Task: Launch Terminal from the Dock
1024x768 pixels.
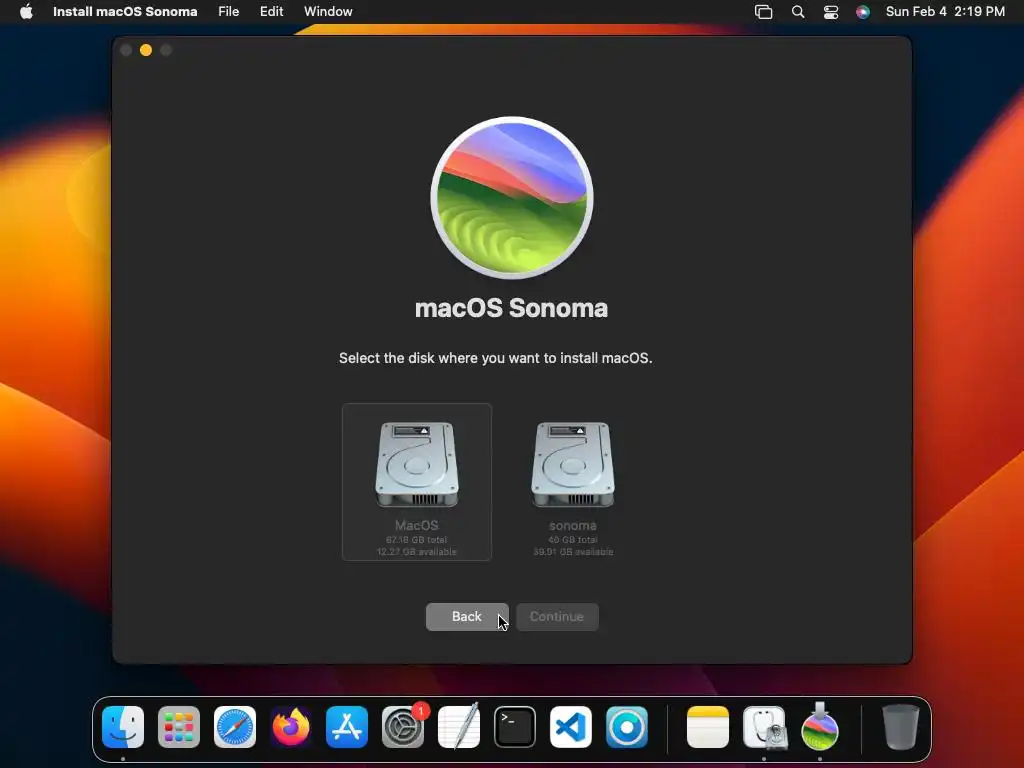Action: click(x=515, y=727)
